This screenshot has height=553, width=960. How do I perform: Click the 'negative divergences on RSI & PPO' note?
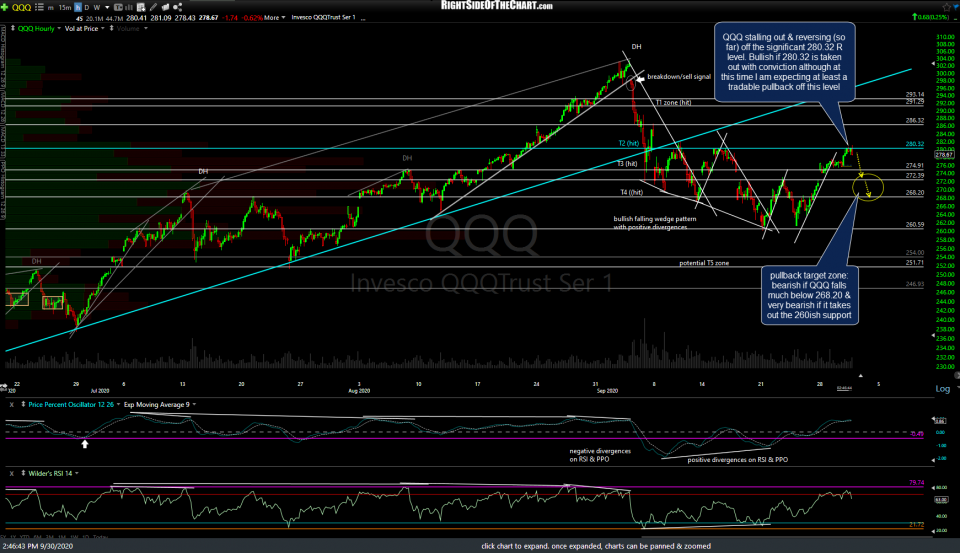(x=600, y=455)
